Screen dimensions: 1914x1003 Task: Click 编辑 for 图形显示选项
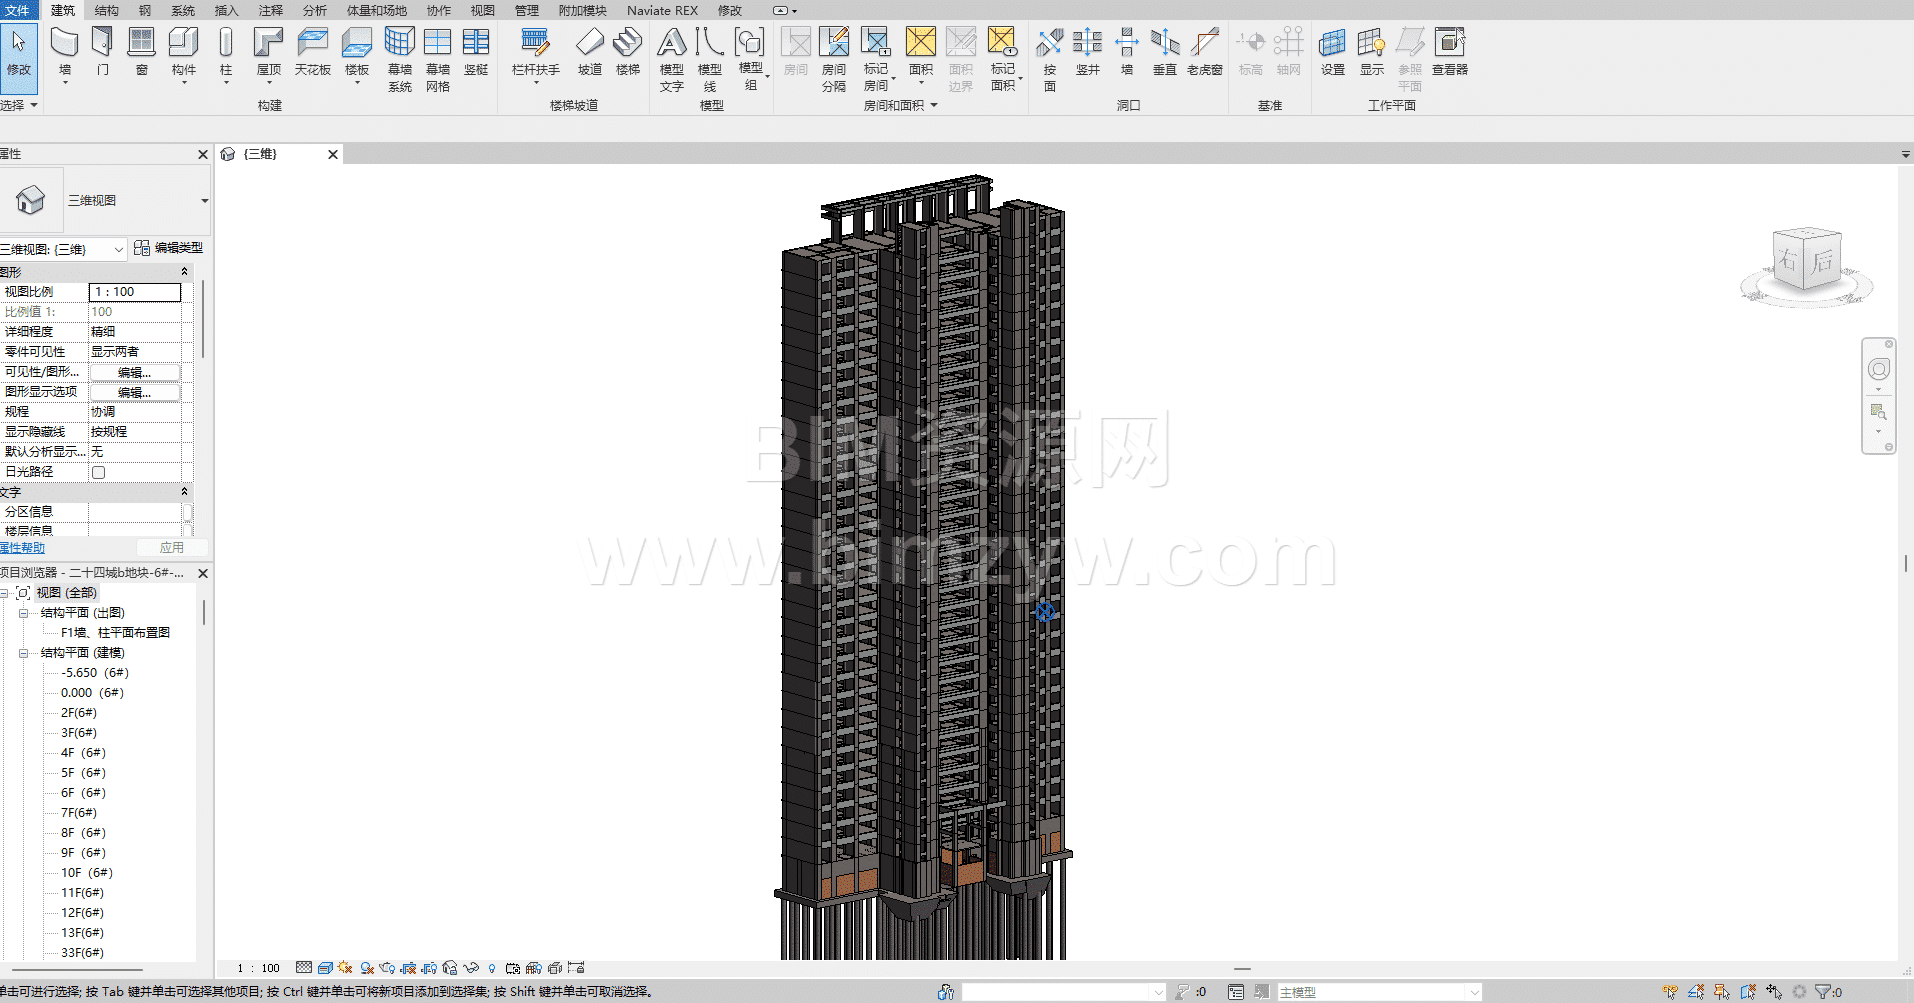click(x=135, y=392)
